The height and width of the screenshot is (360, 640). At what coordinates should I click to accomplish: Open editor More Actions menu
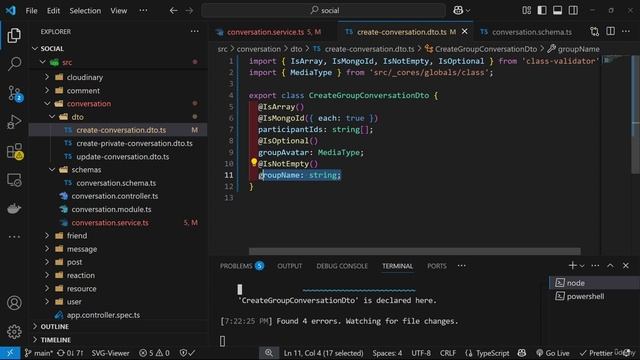626,31
